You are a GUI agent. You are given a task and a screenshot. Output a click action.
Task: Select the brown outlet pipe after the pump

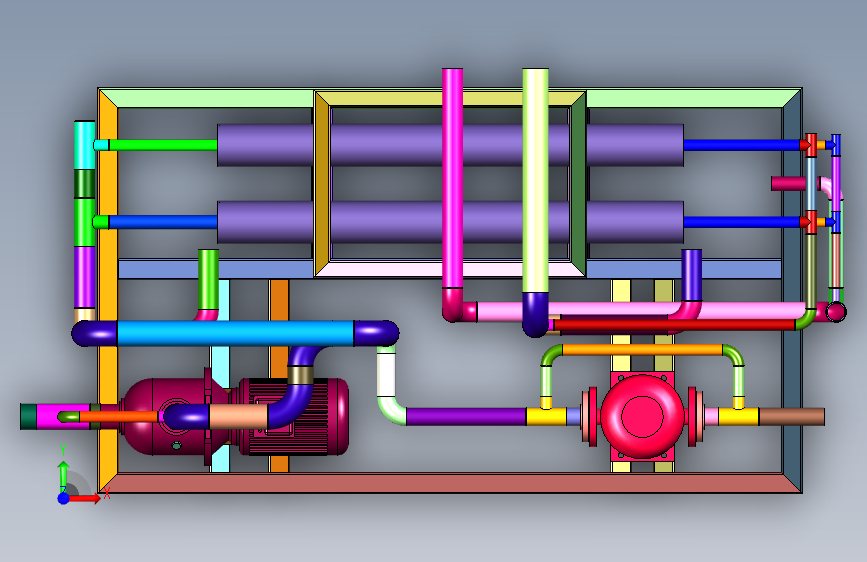click(792, 417)
